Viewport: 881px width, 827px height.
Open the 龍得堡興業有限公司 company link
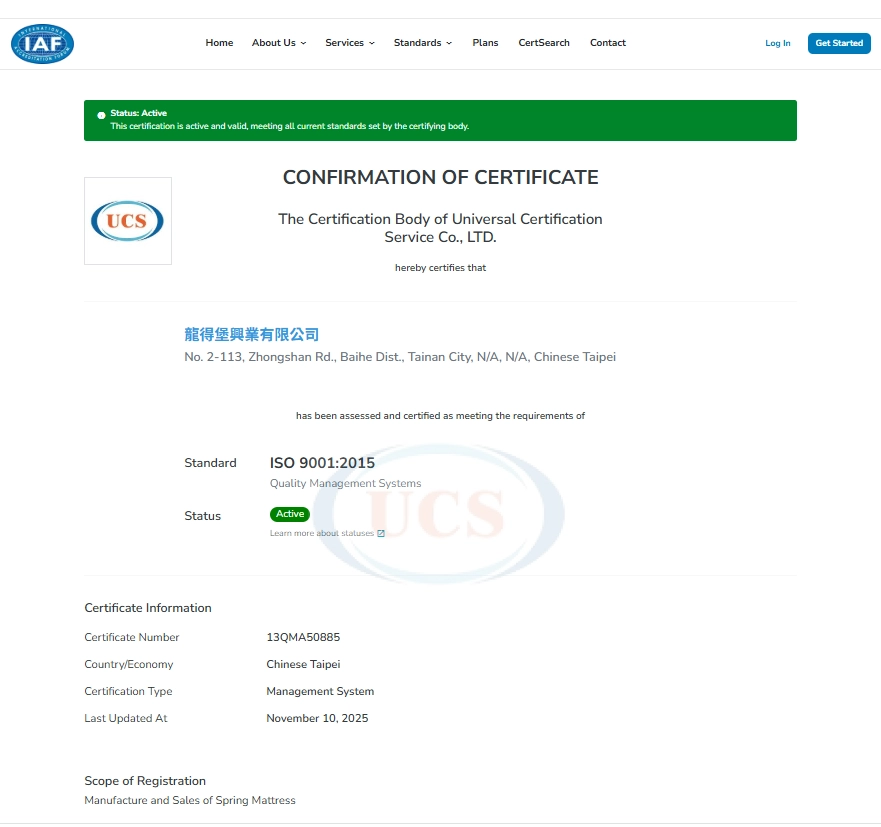251,335
